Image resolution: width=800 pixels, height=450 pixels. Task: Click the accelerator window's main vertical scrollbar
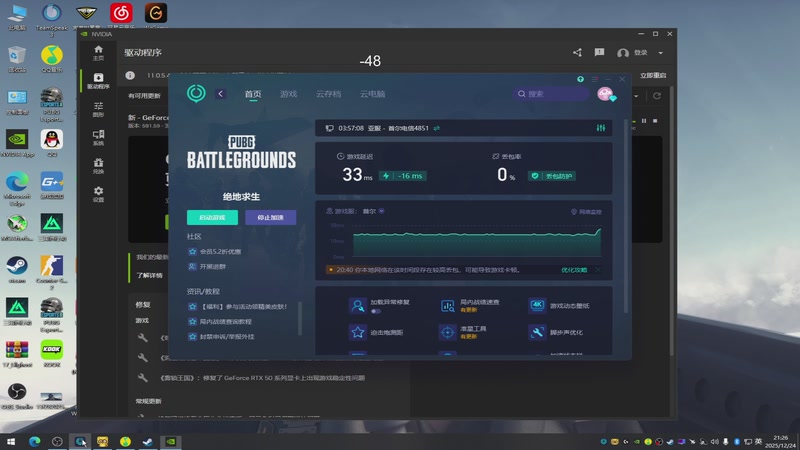click(x=626, y=217)
